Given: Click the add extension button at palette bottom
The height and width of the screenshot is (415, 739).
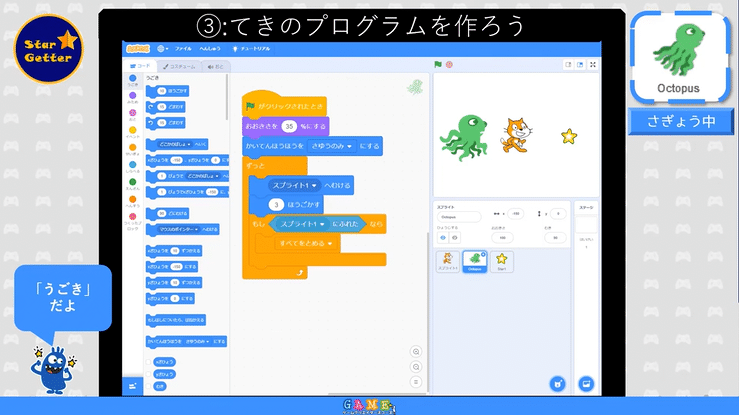Looking at the screenshot, I should 132,386.
